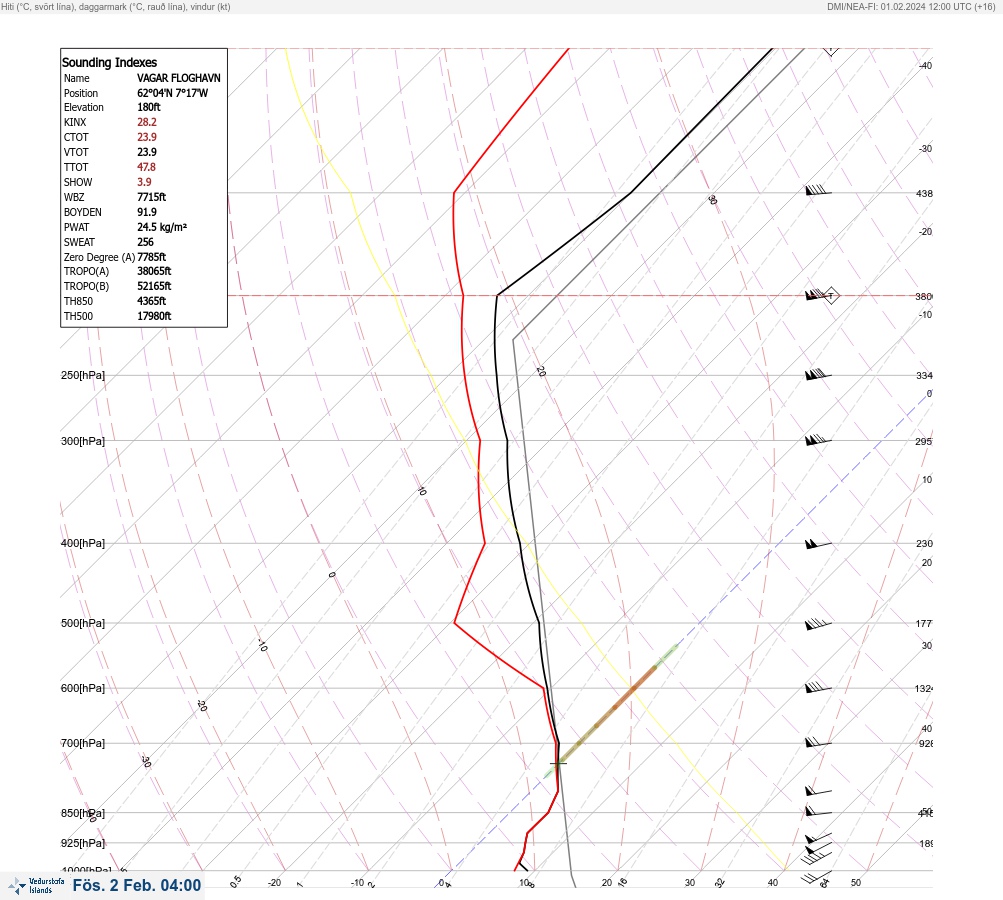Click the SWEAT value 256
Viewport: 1003px width, 900px height.
click(x=145, y=242)
